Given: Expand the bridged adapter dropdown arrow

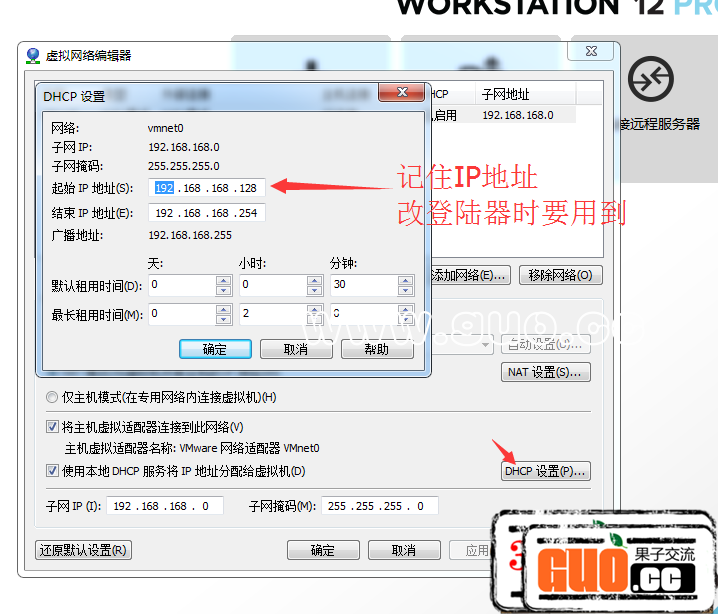Looking at the screenshot, I should pos(486,345).
